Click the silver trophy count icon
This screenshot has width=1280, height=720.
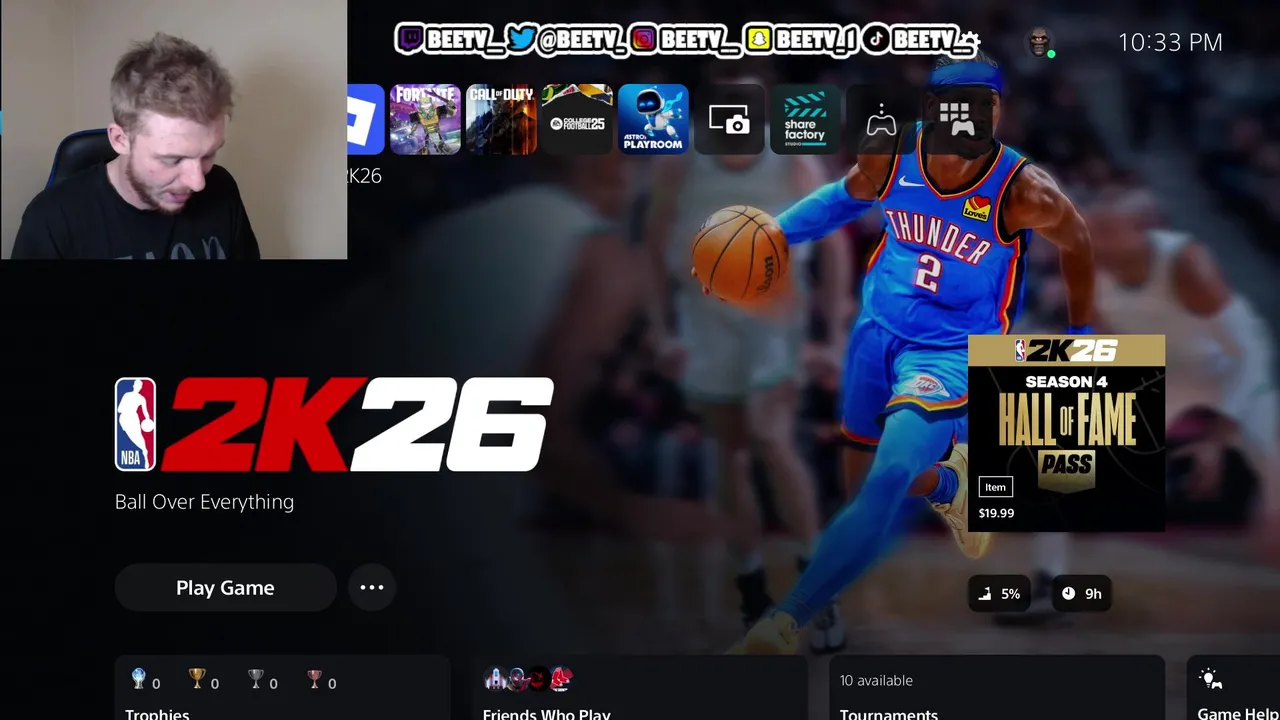pyautogui.click(x=256, y=680)
